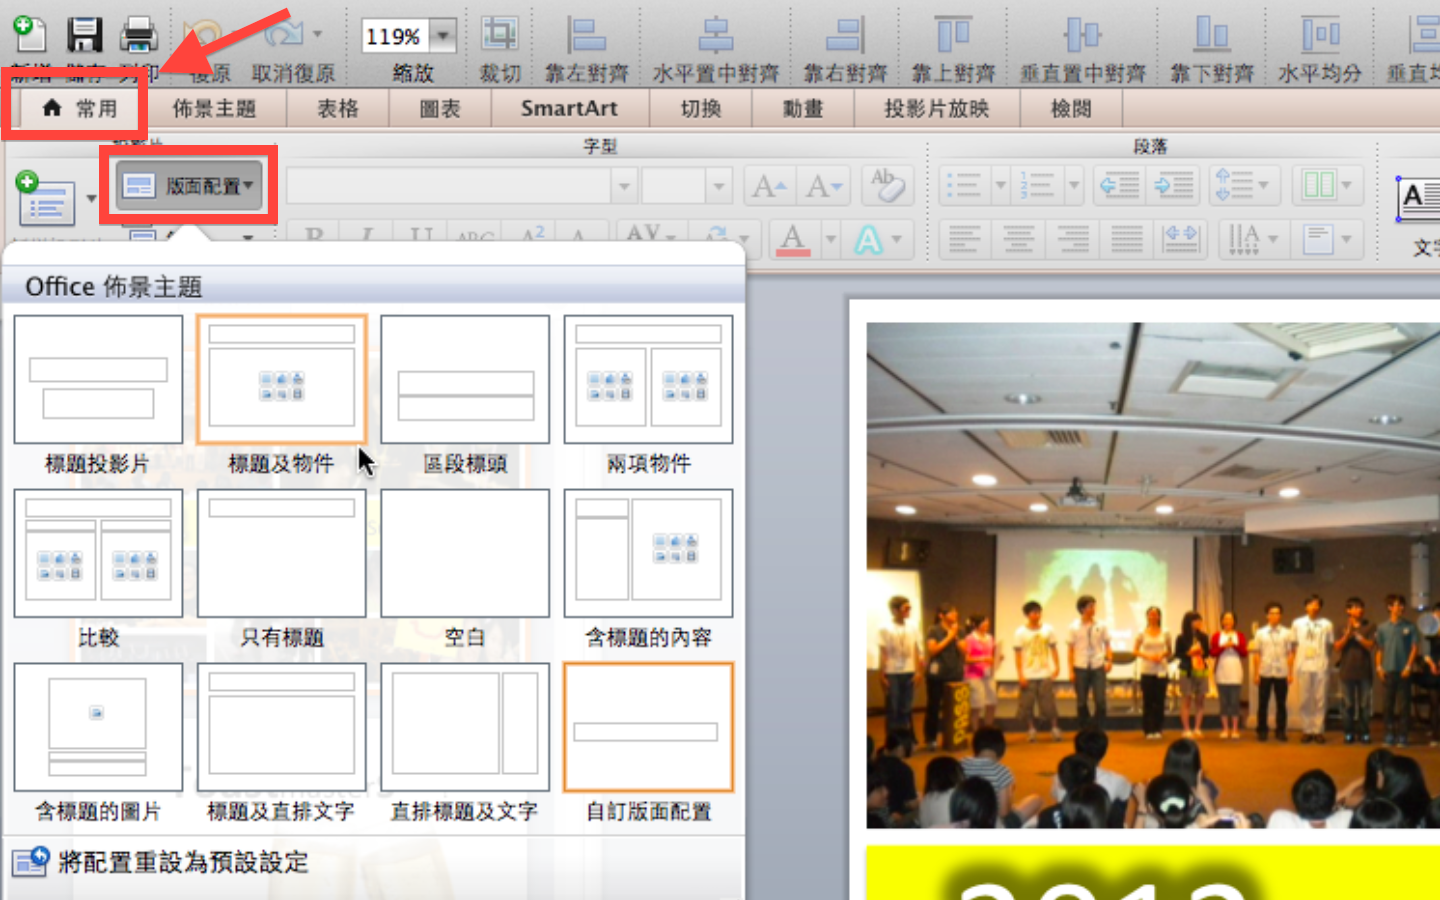Open the redo history dropdown arrow

tap(318, 34)
